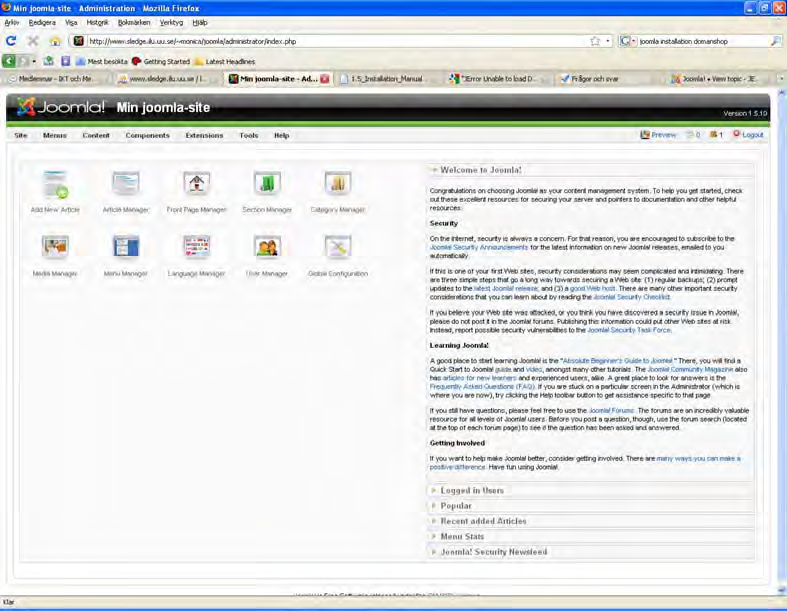Screen dimensions: 787x611
Task: Open the Components menu
Action: 148,136
